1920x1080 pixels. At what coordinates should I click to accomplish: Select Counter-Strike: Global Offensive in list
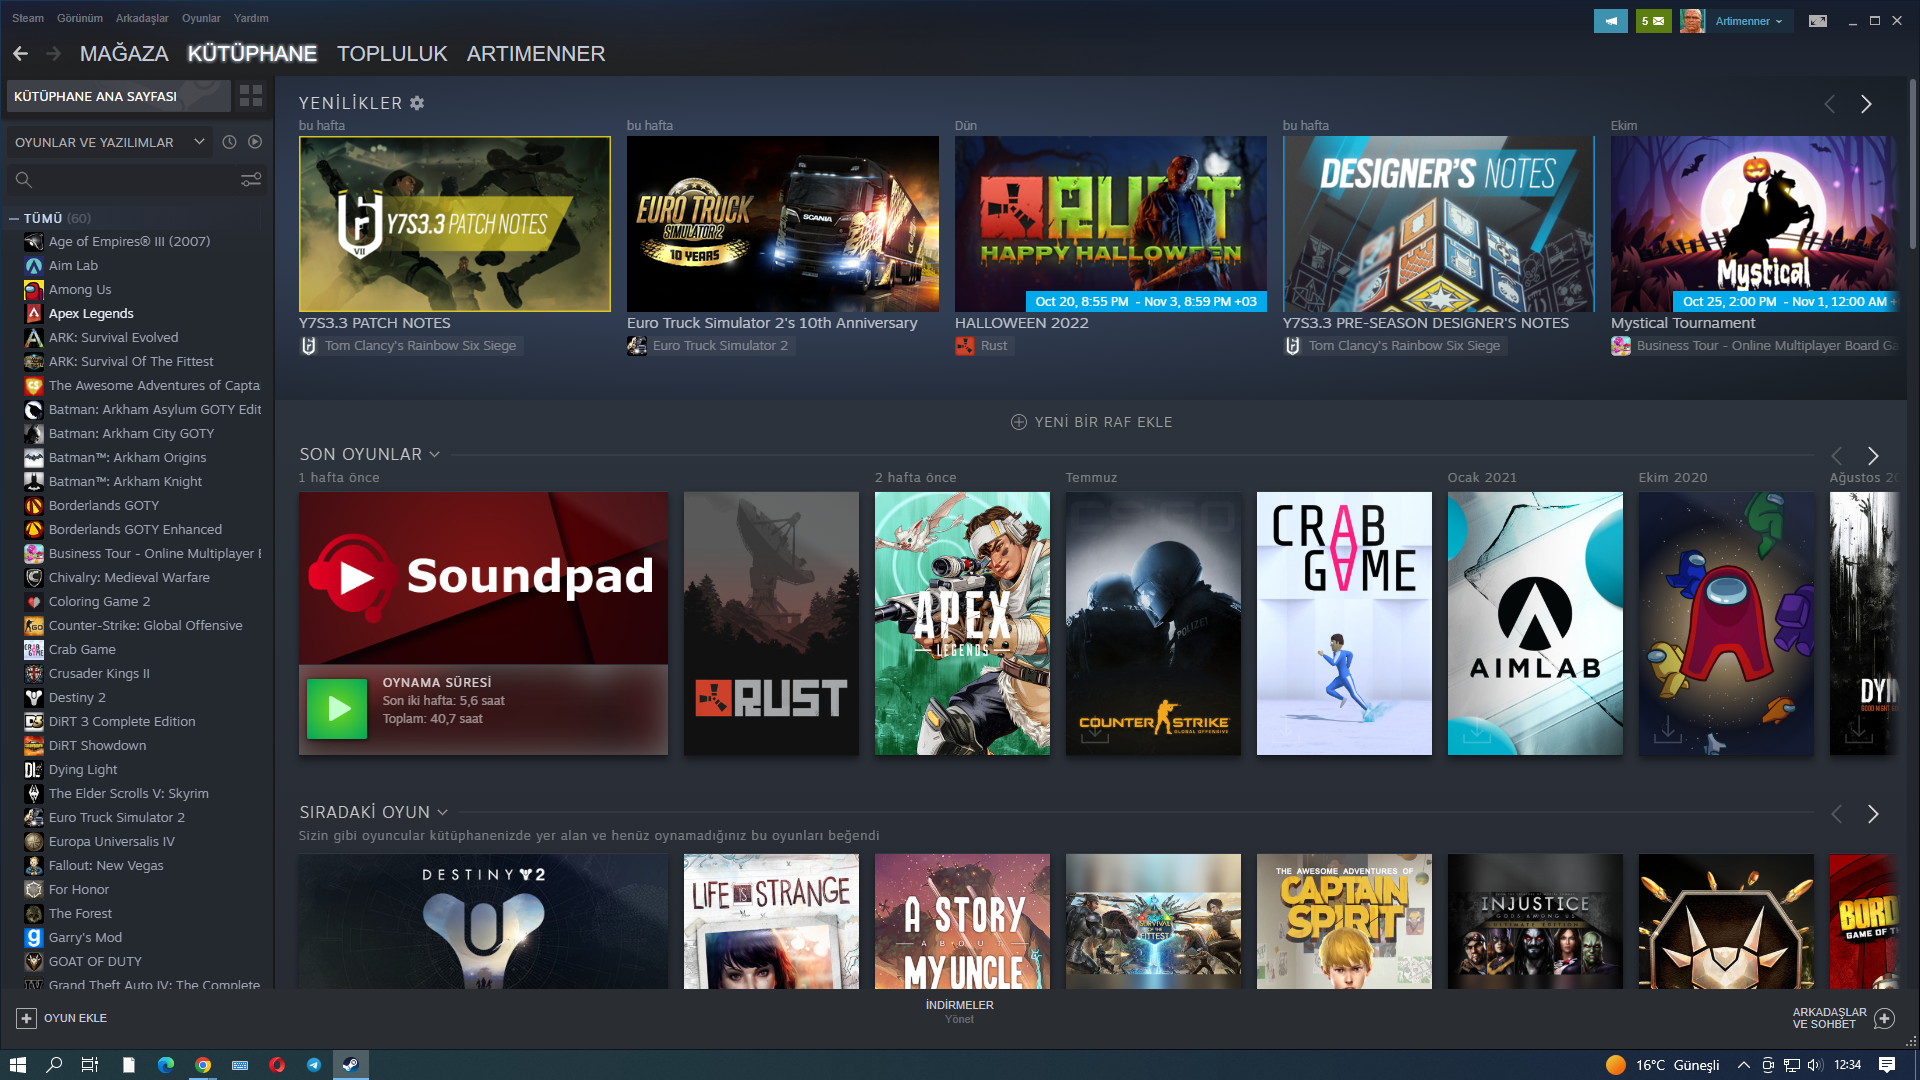click(x=145, y=625)
